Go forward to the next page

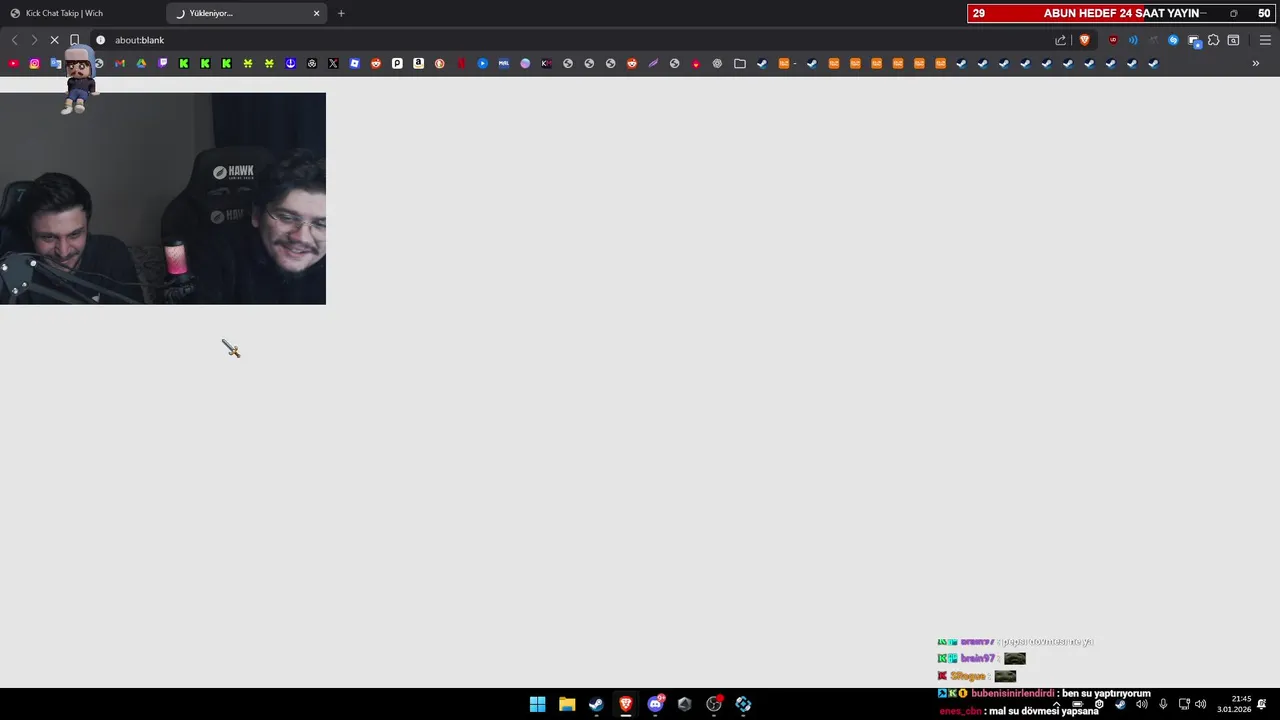point(33,40)
